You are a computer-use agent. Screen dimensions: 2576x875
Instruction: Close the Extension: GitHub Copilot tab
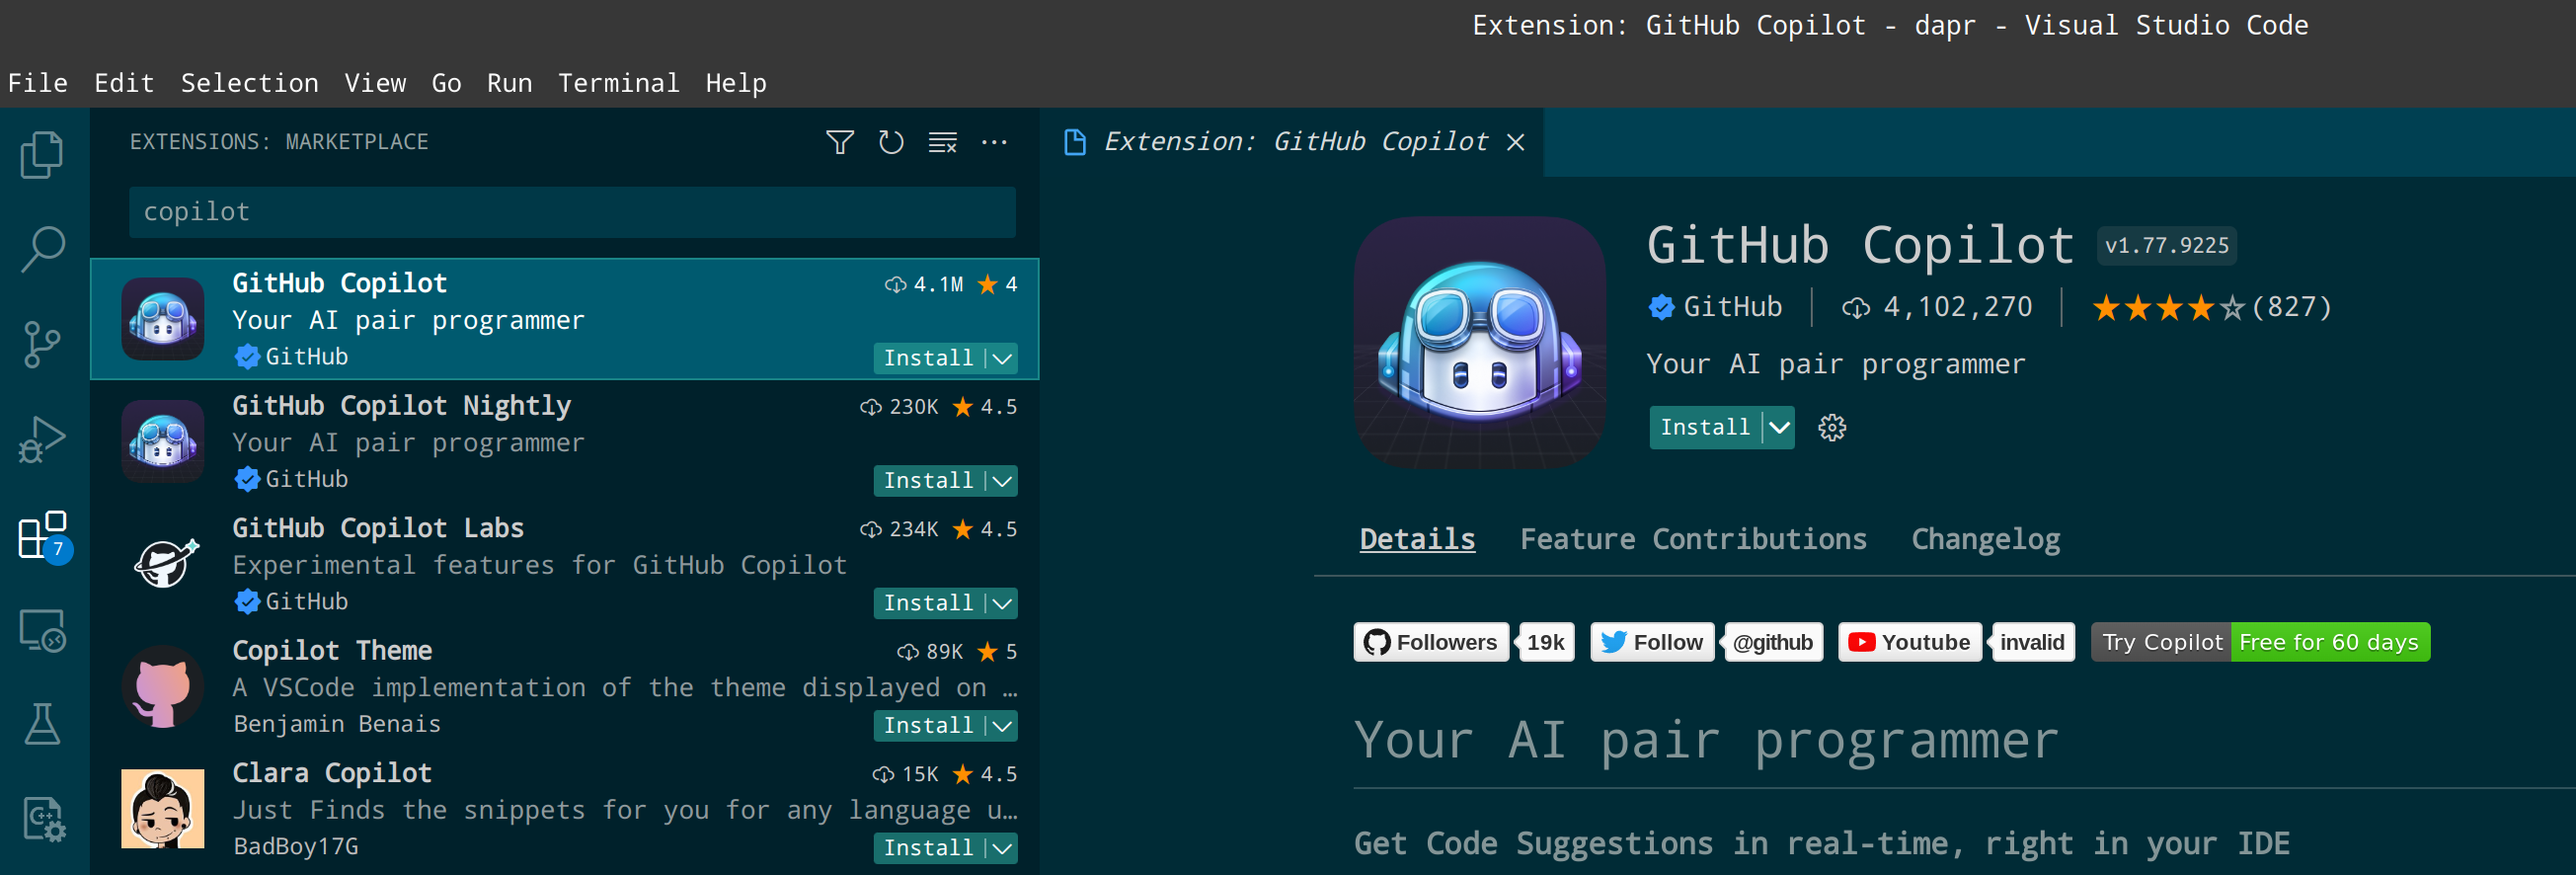pyautogui.click(x=1516, y=142)
